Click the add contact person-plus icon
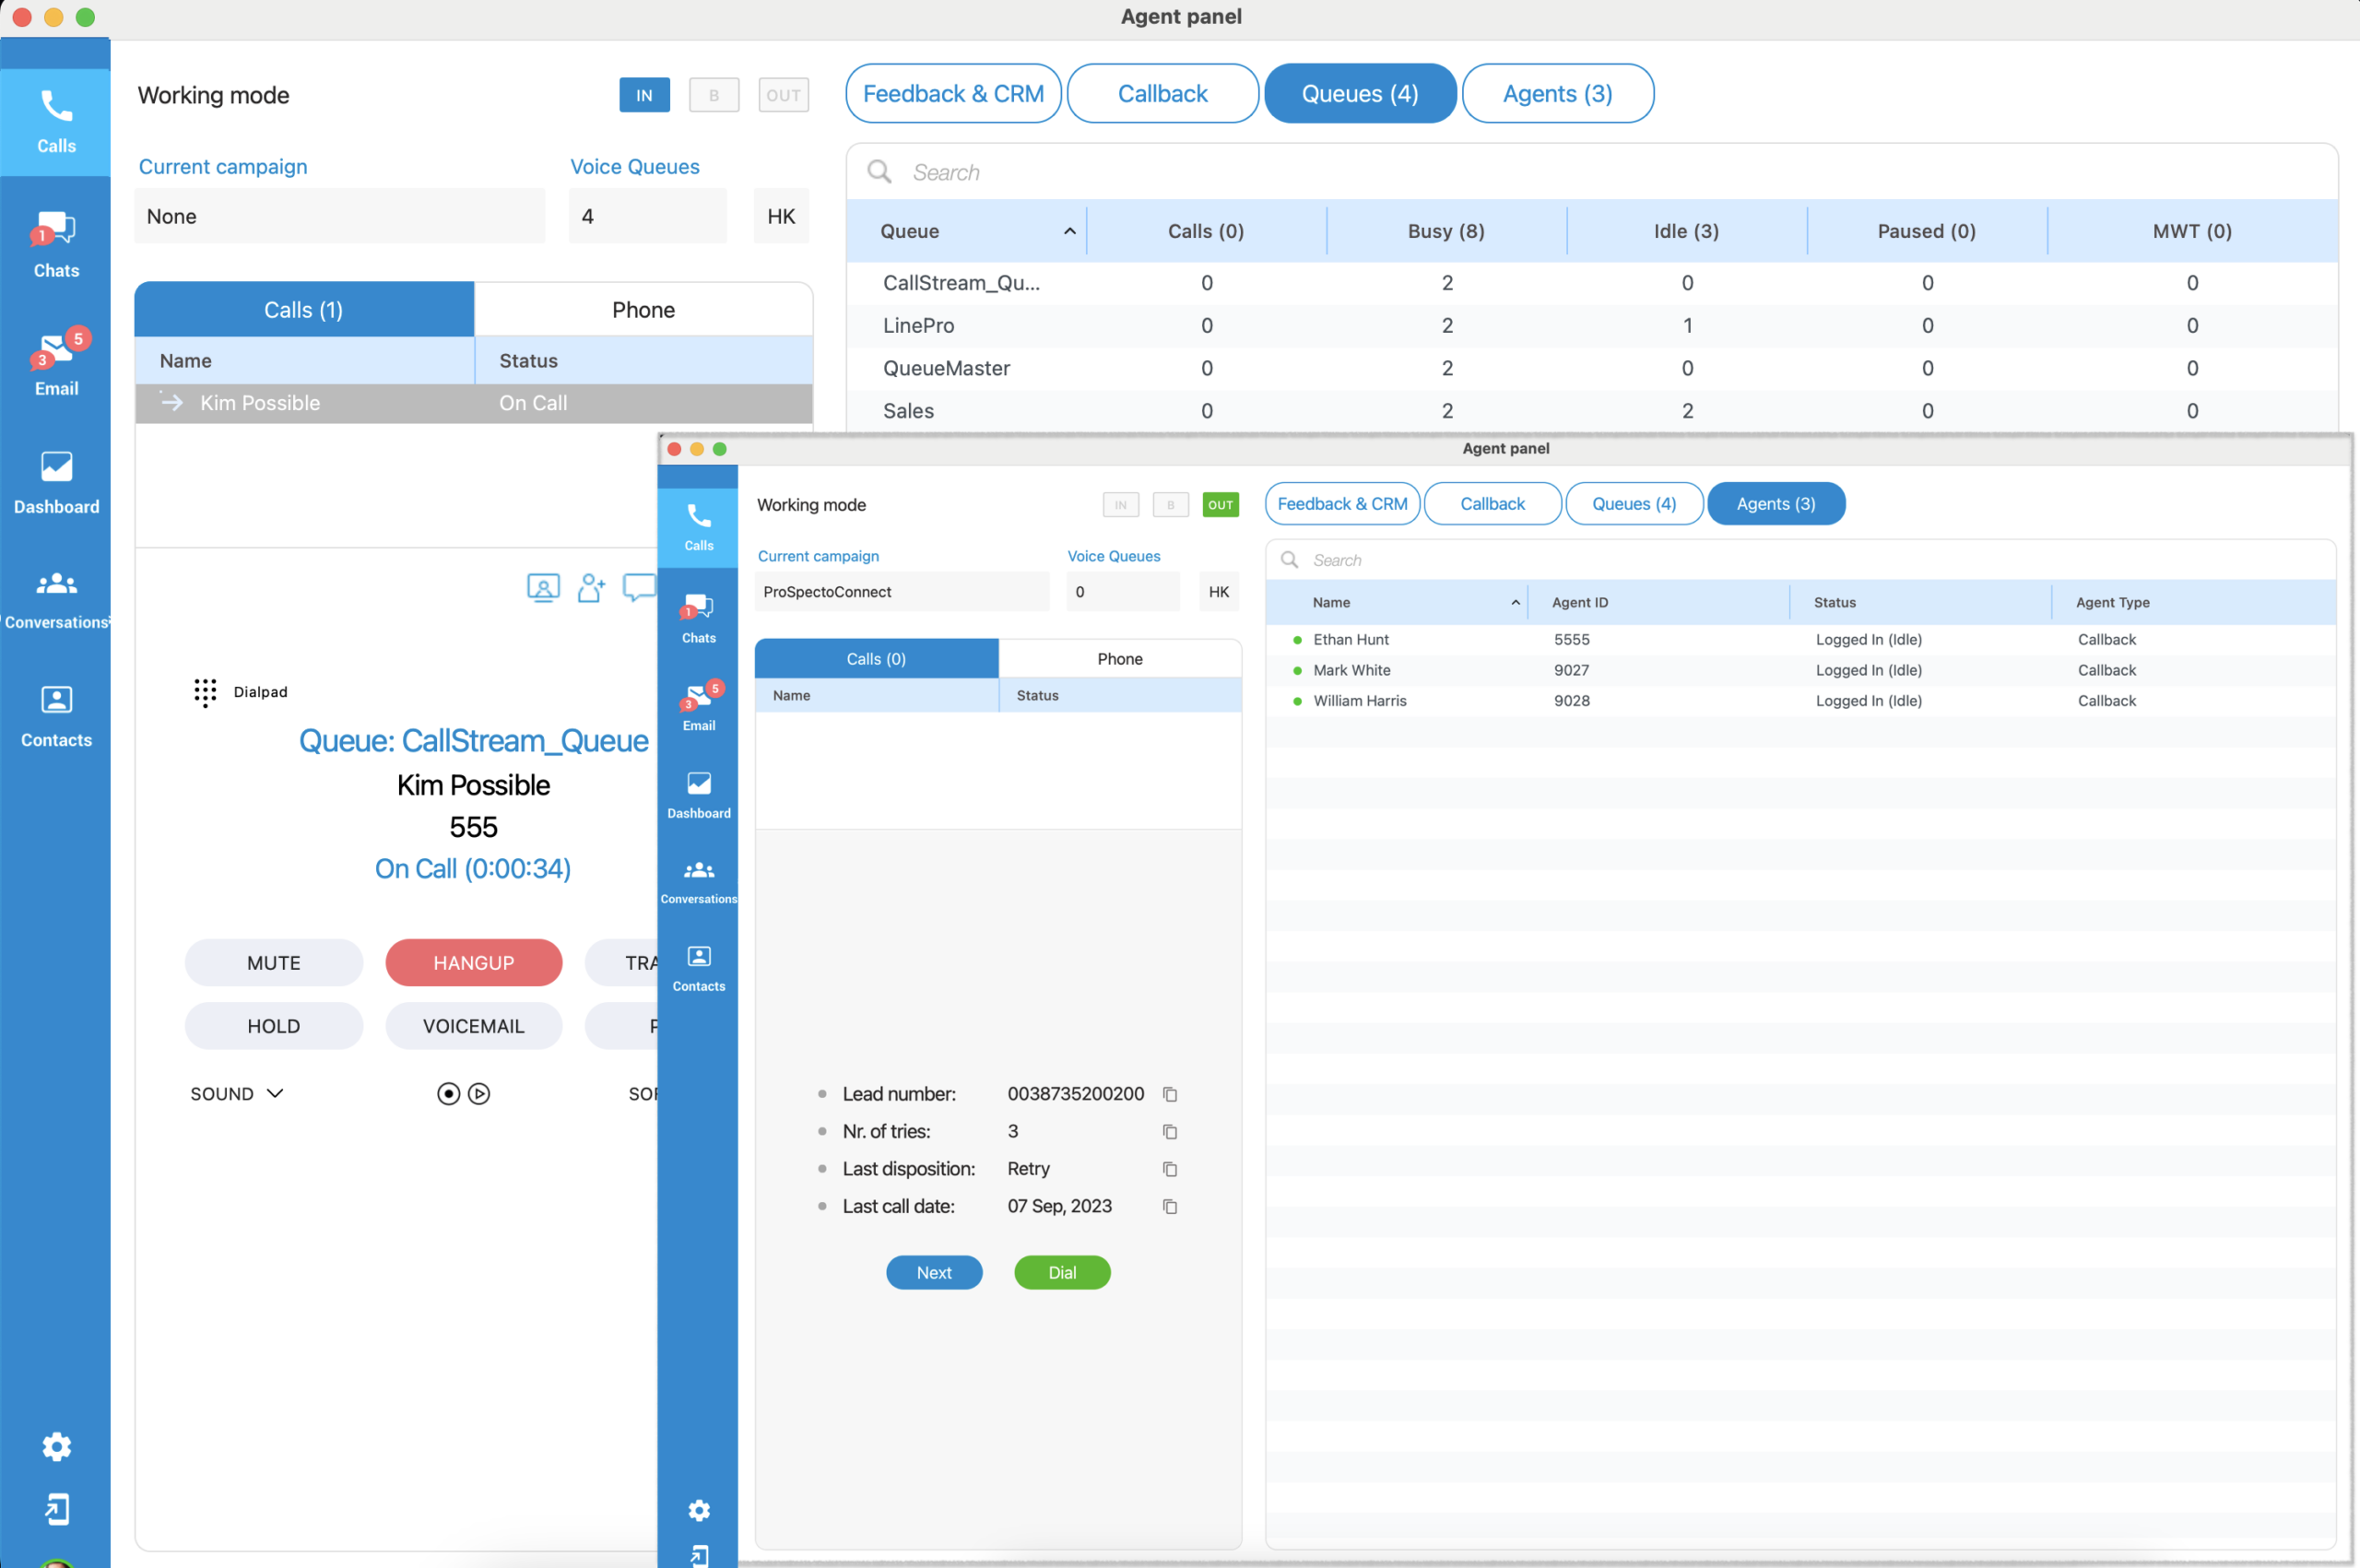The width and height of the screenshot is (2360, 1568). [x=591, y=587]
